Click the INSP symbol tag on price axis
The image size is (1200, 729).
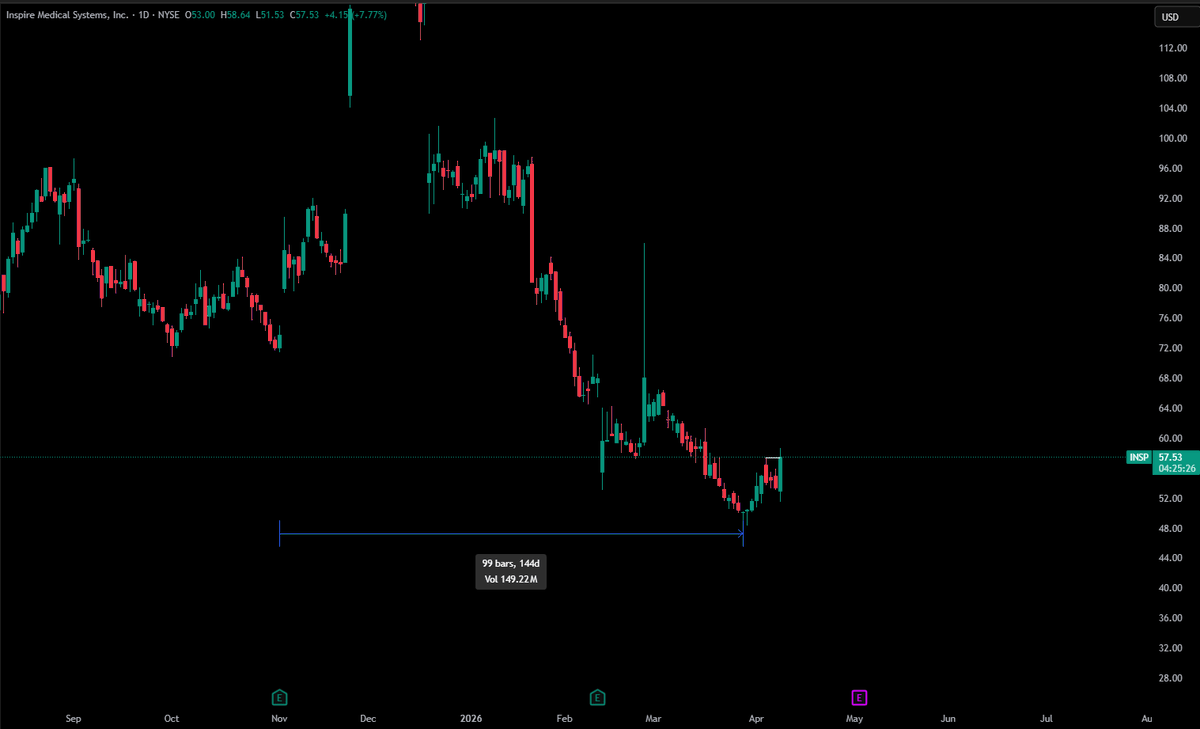point(1139,457)
